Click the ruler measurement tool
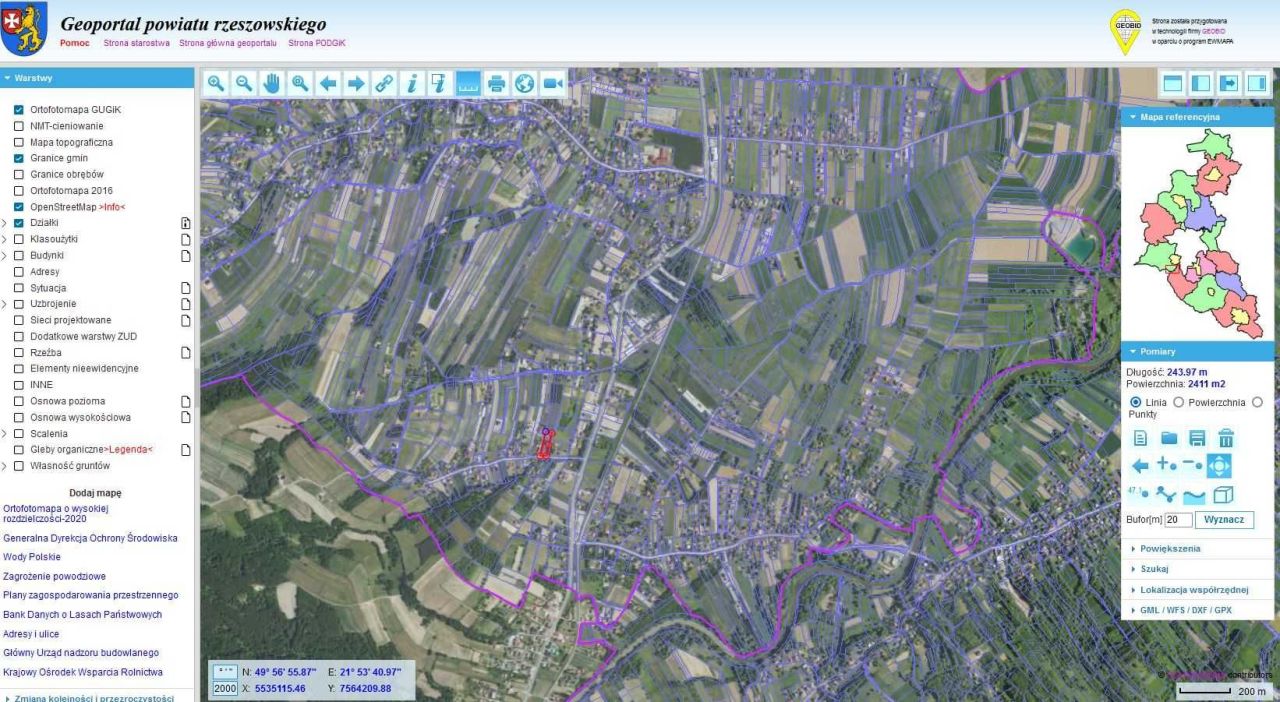Viewport: 1280px width, 702px height. (x=468, y=84)
